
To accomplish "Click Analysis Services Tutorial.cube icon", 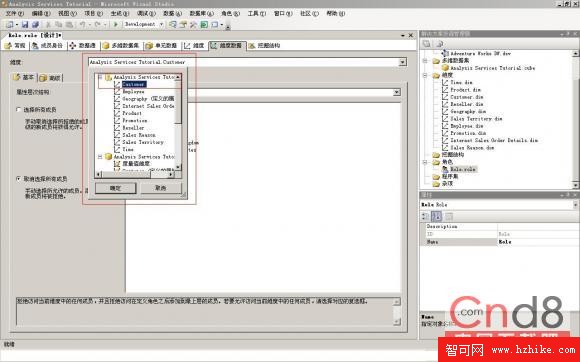I will pos(445,68).
